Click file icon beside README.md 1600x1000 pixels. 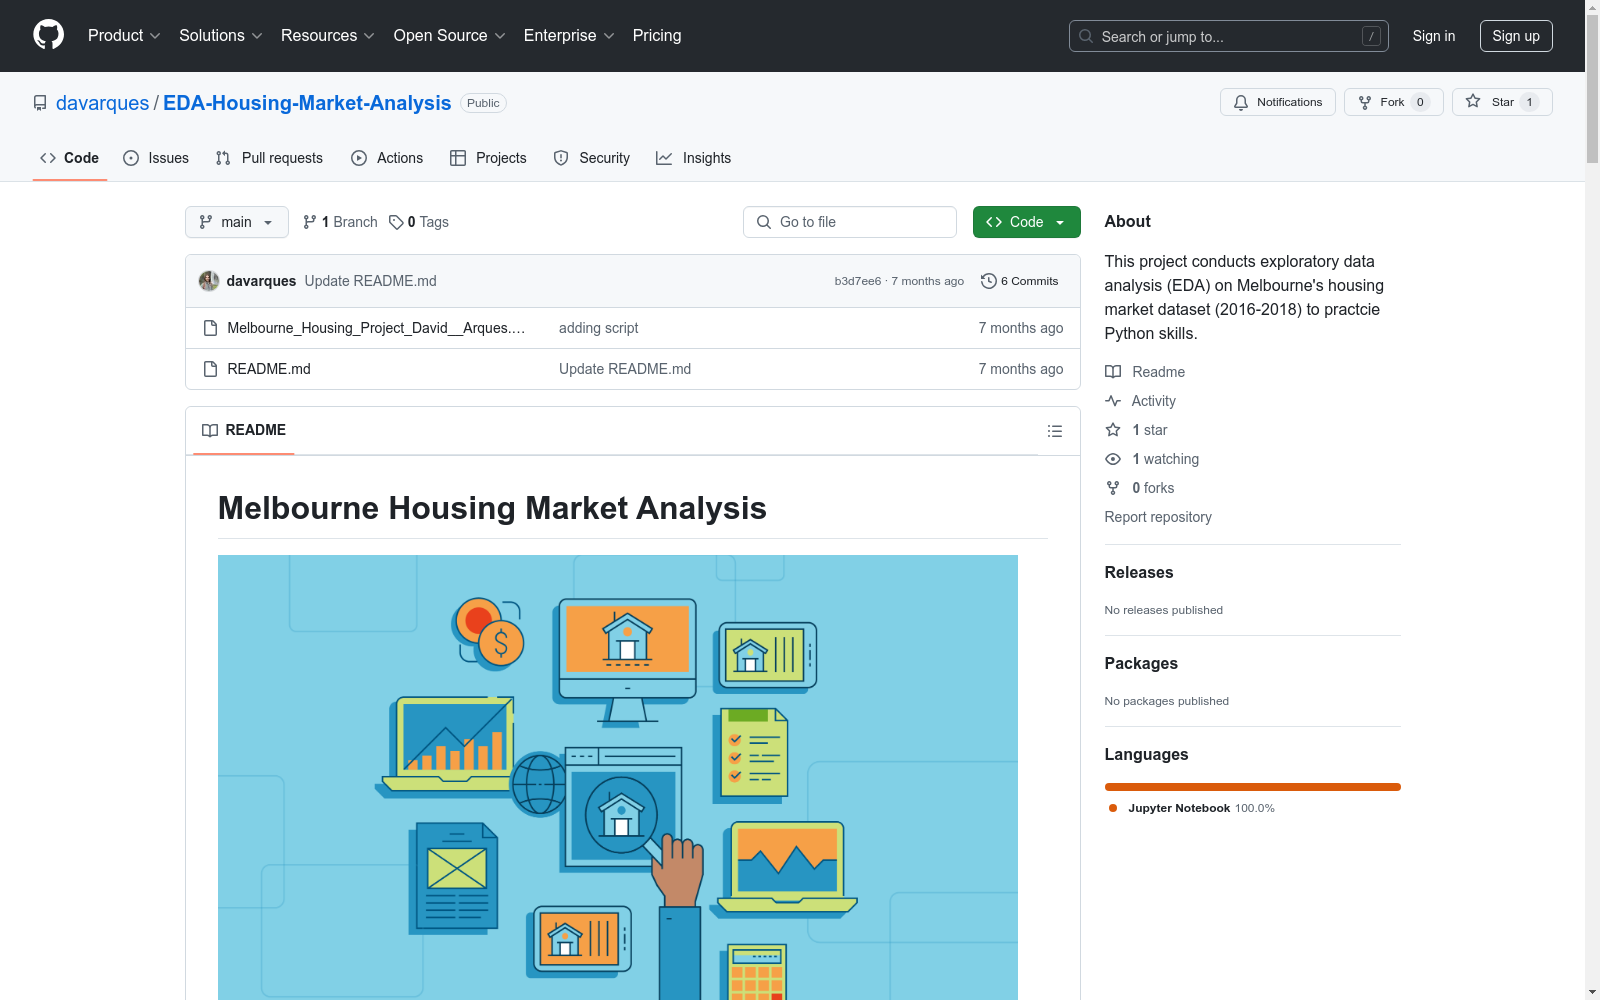click(x=210, y=369)
